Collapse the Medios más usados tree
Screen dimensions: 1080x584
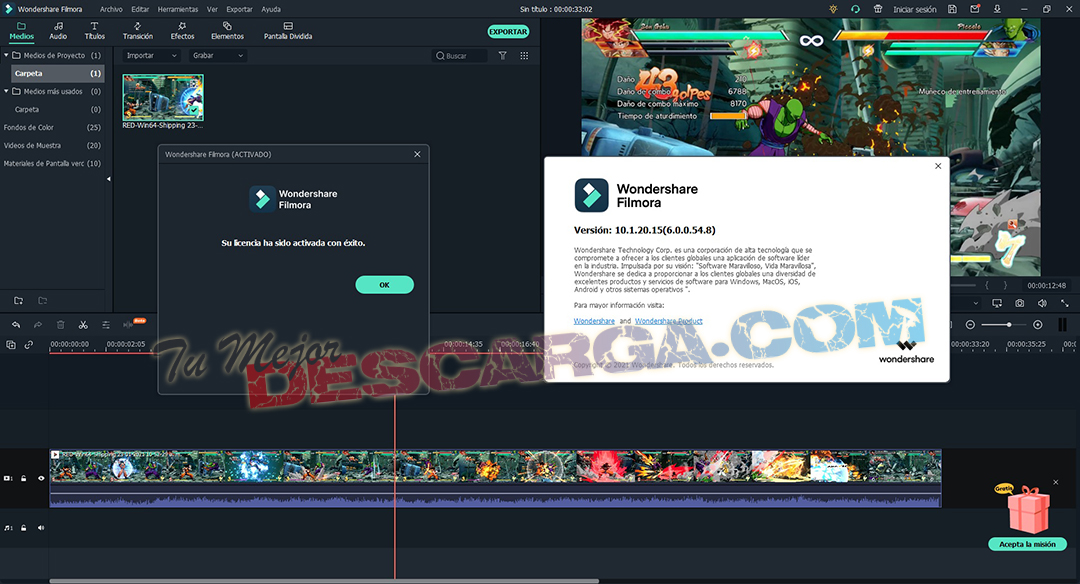(x=6, y=91)
